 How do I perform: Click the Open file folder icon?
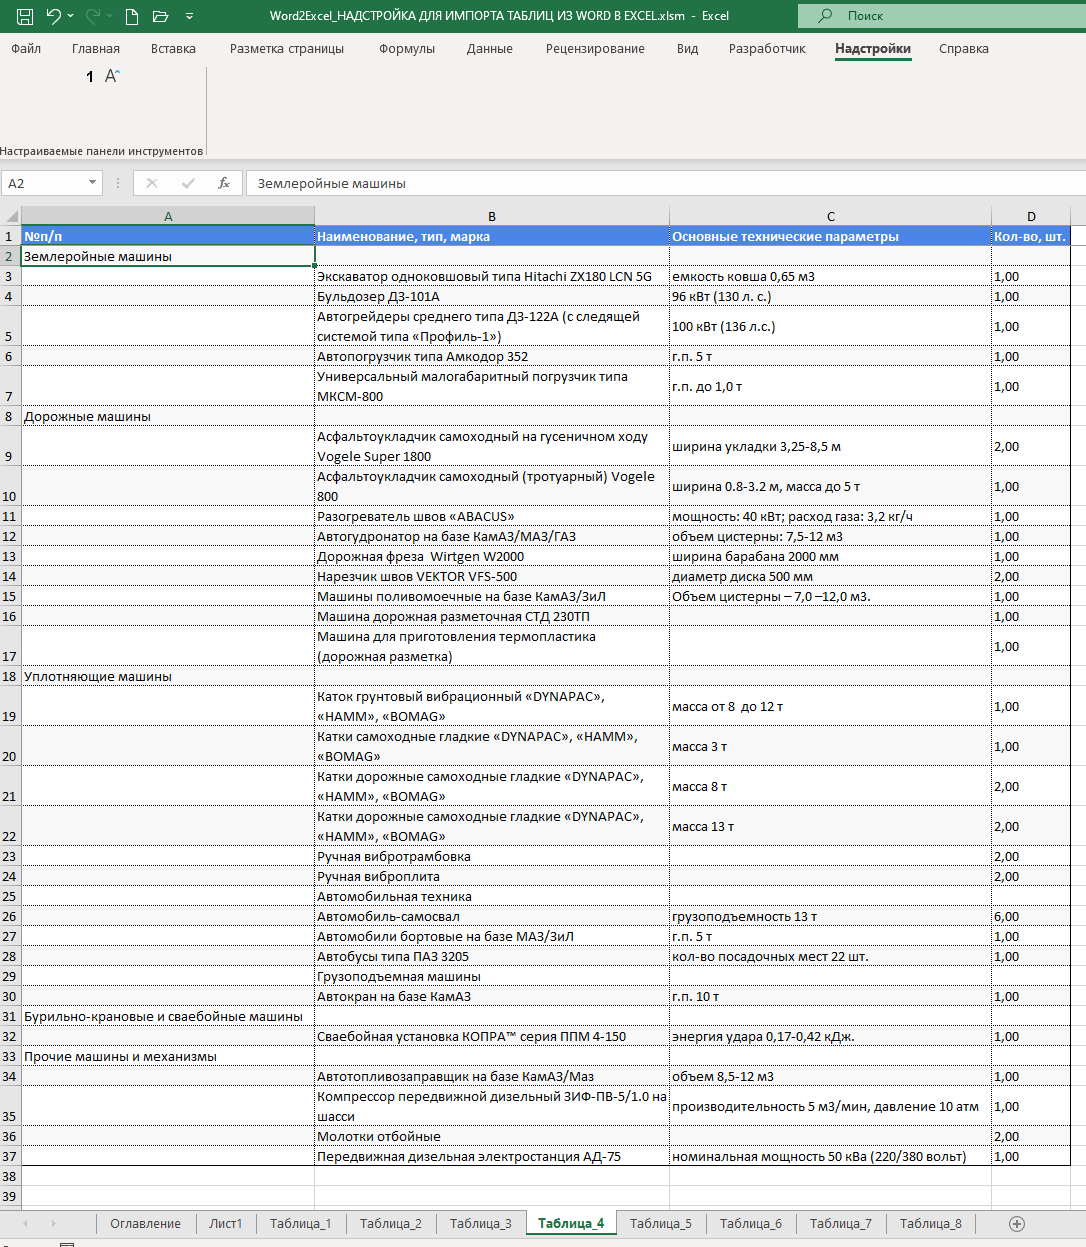(160, 16)
